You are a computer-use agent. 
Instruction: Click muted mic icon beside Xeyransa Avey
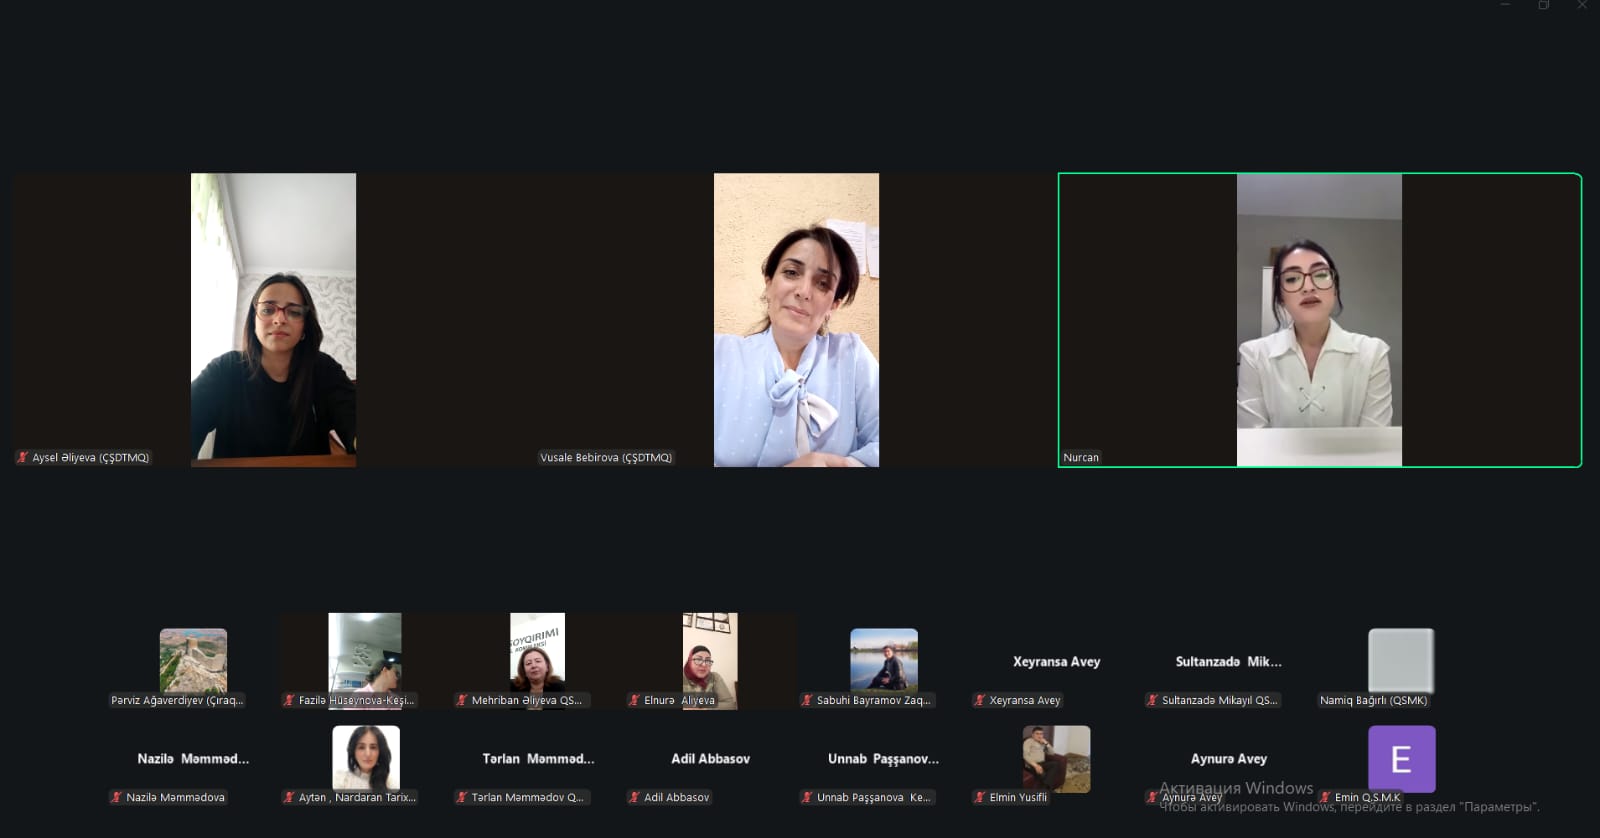[x=980, y=700]
